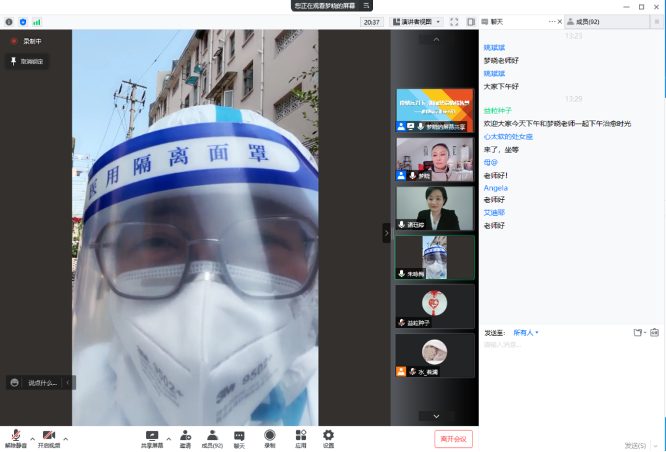This screenshot has width=666, height=452.
Task: Click the network signal status icon
Action: coord(37,21)
